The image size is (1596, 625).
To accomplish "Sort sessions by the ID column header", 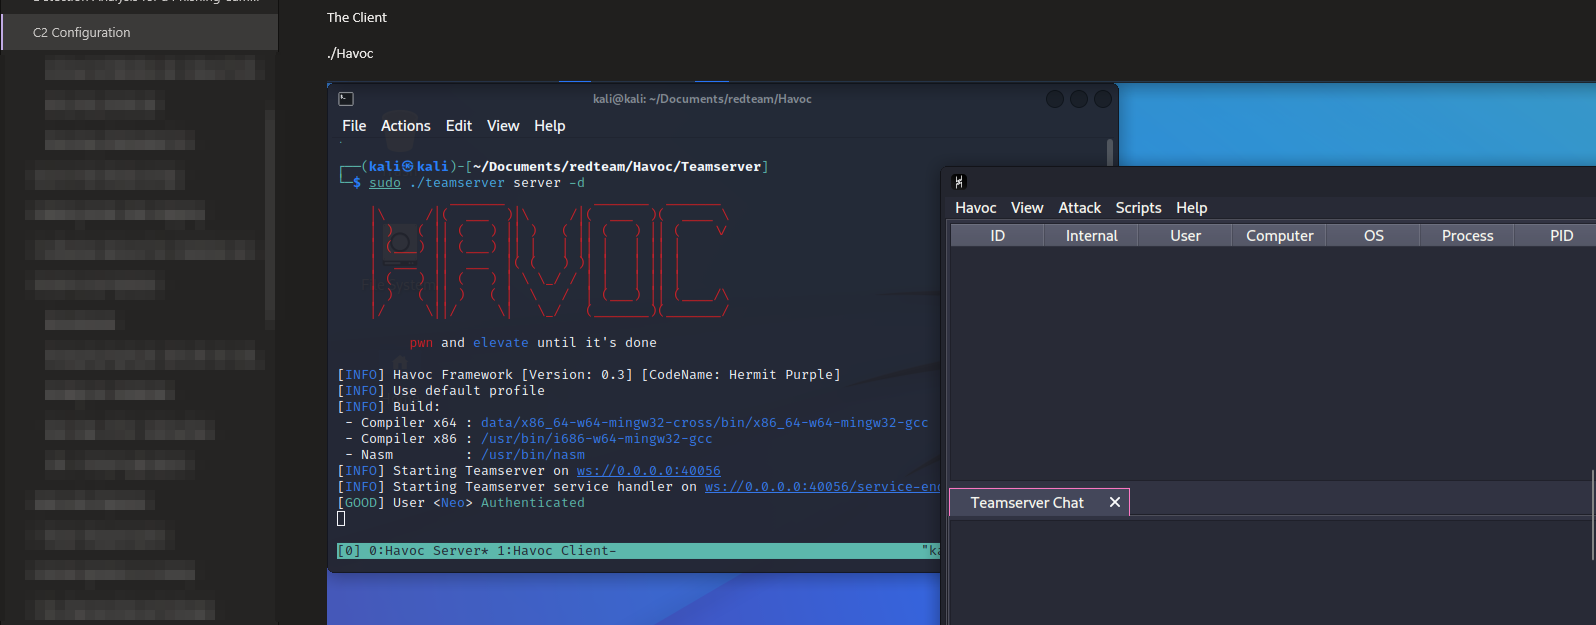I will tap(997, 236).
